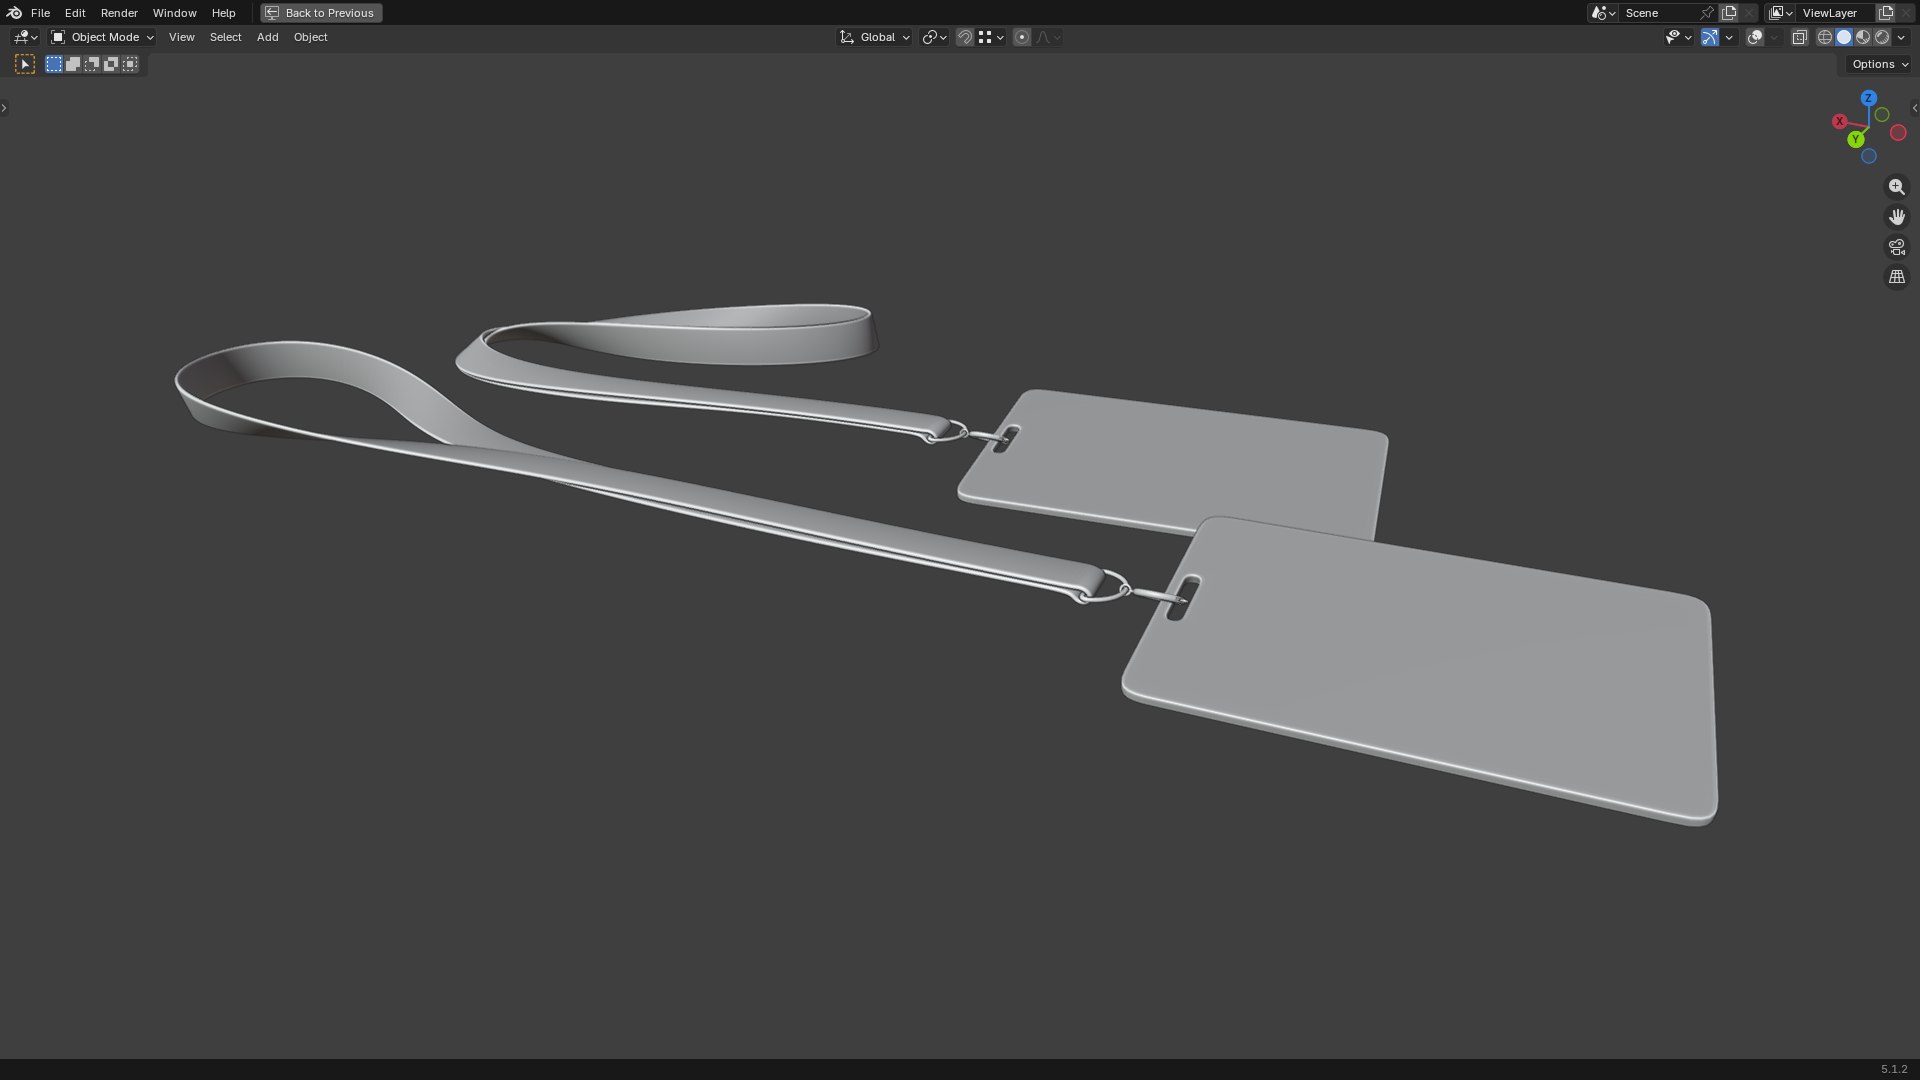Toggle viewport gizmos display

1710,37
